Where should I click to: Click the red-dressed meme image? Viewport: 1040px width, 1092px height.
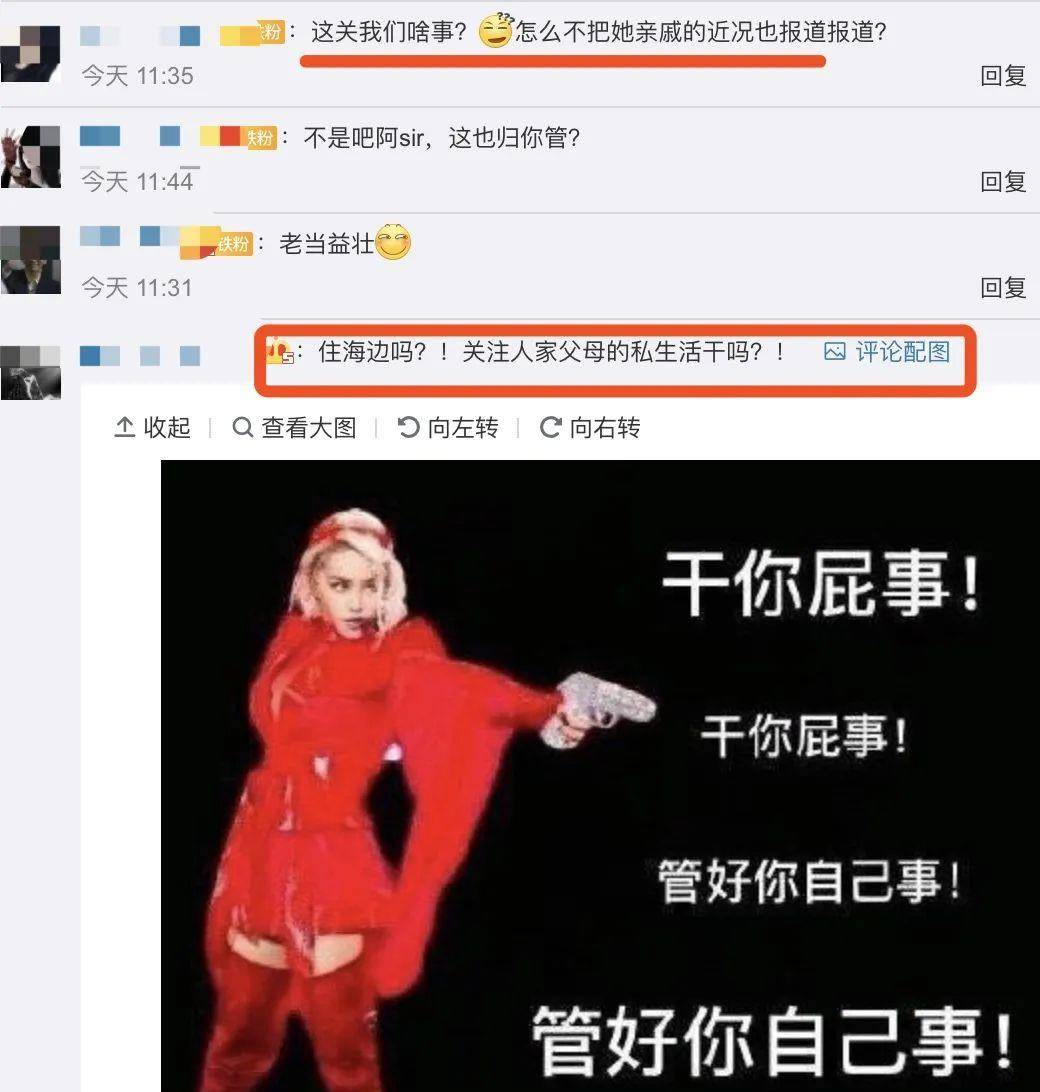point(600,775)
